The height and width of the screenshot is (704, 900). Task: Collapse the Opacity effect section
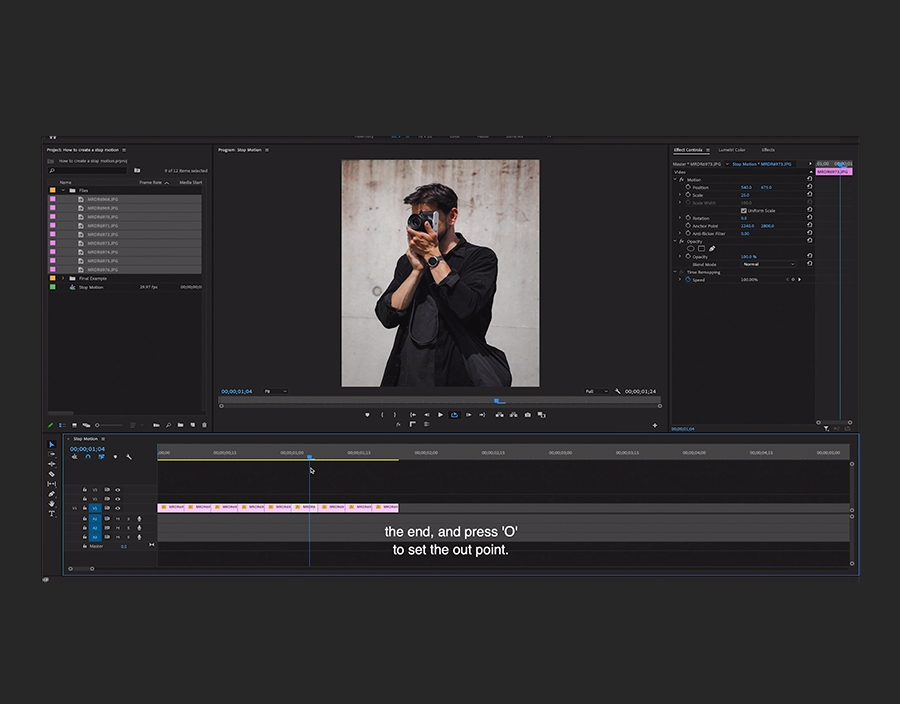675,242
